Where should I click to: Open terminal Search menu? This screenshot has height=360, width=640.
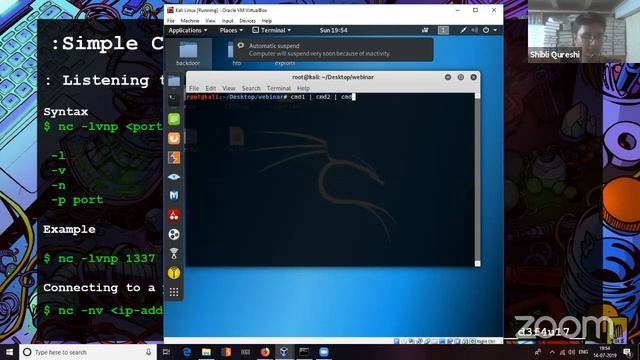(251, 88)
